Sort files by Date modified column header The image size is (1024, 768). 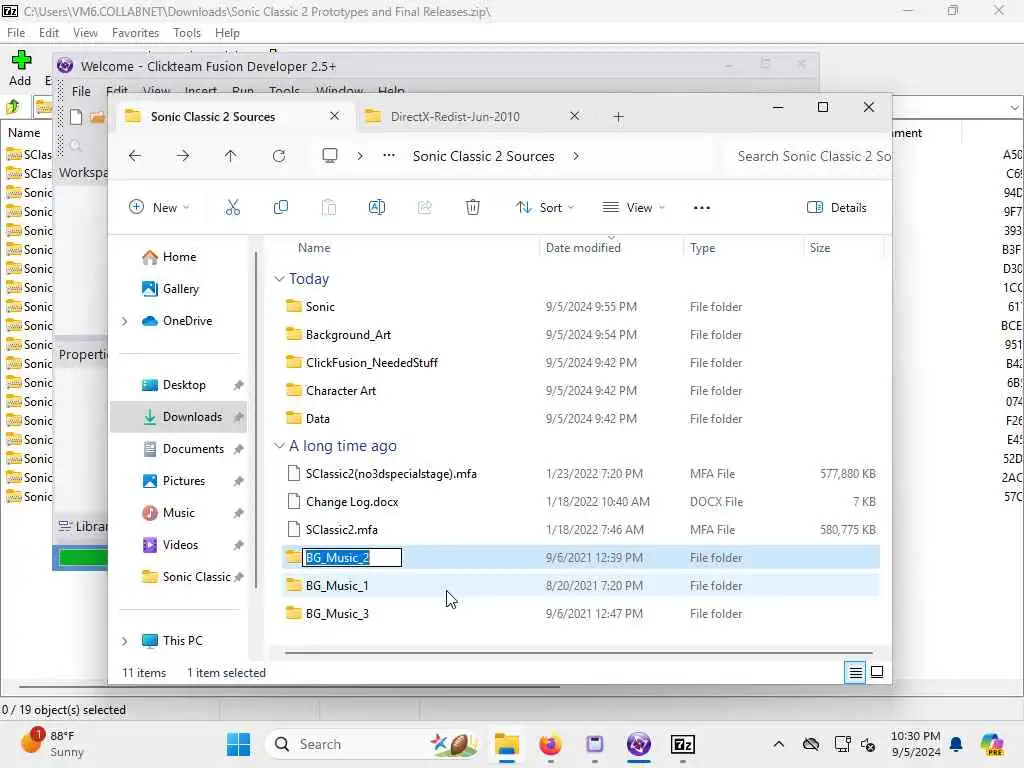tap(583, 248)
